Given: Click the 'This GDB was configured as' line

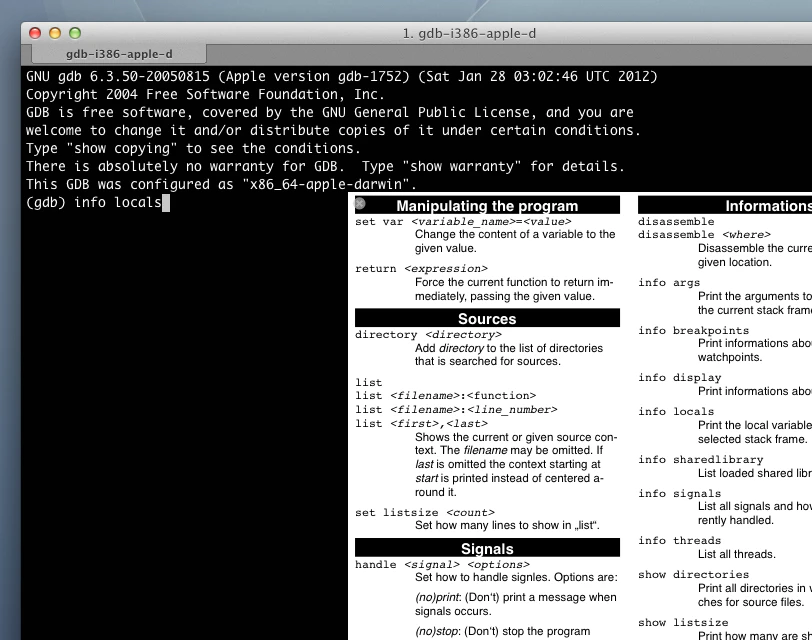Looking at the screenshot, I should click(x=221, y=184).
